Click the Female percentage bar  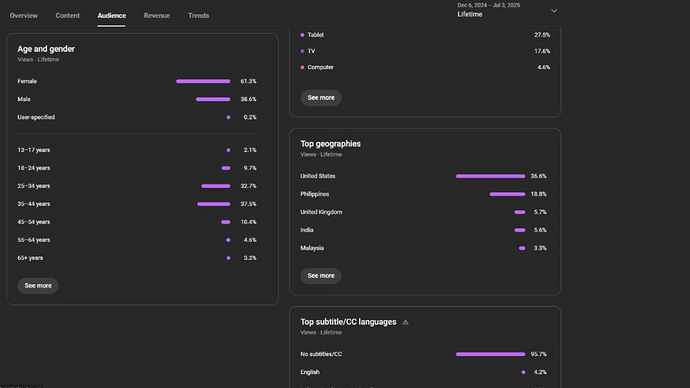[203, 81]
